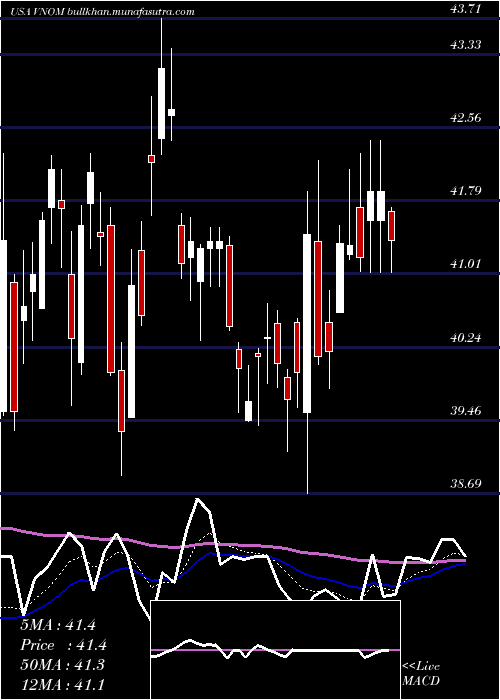
Task: Click the 12MA : 41.1 reading
Action: coord(62,684)
